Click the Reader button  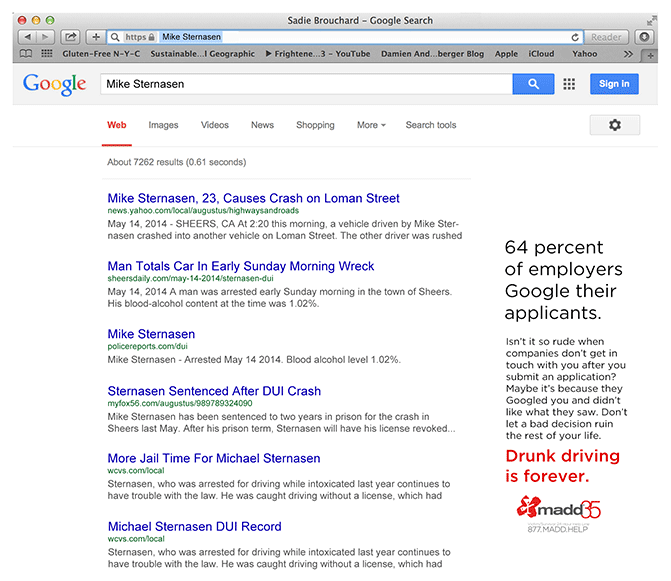click(606, 37)
